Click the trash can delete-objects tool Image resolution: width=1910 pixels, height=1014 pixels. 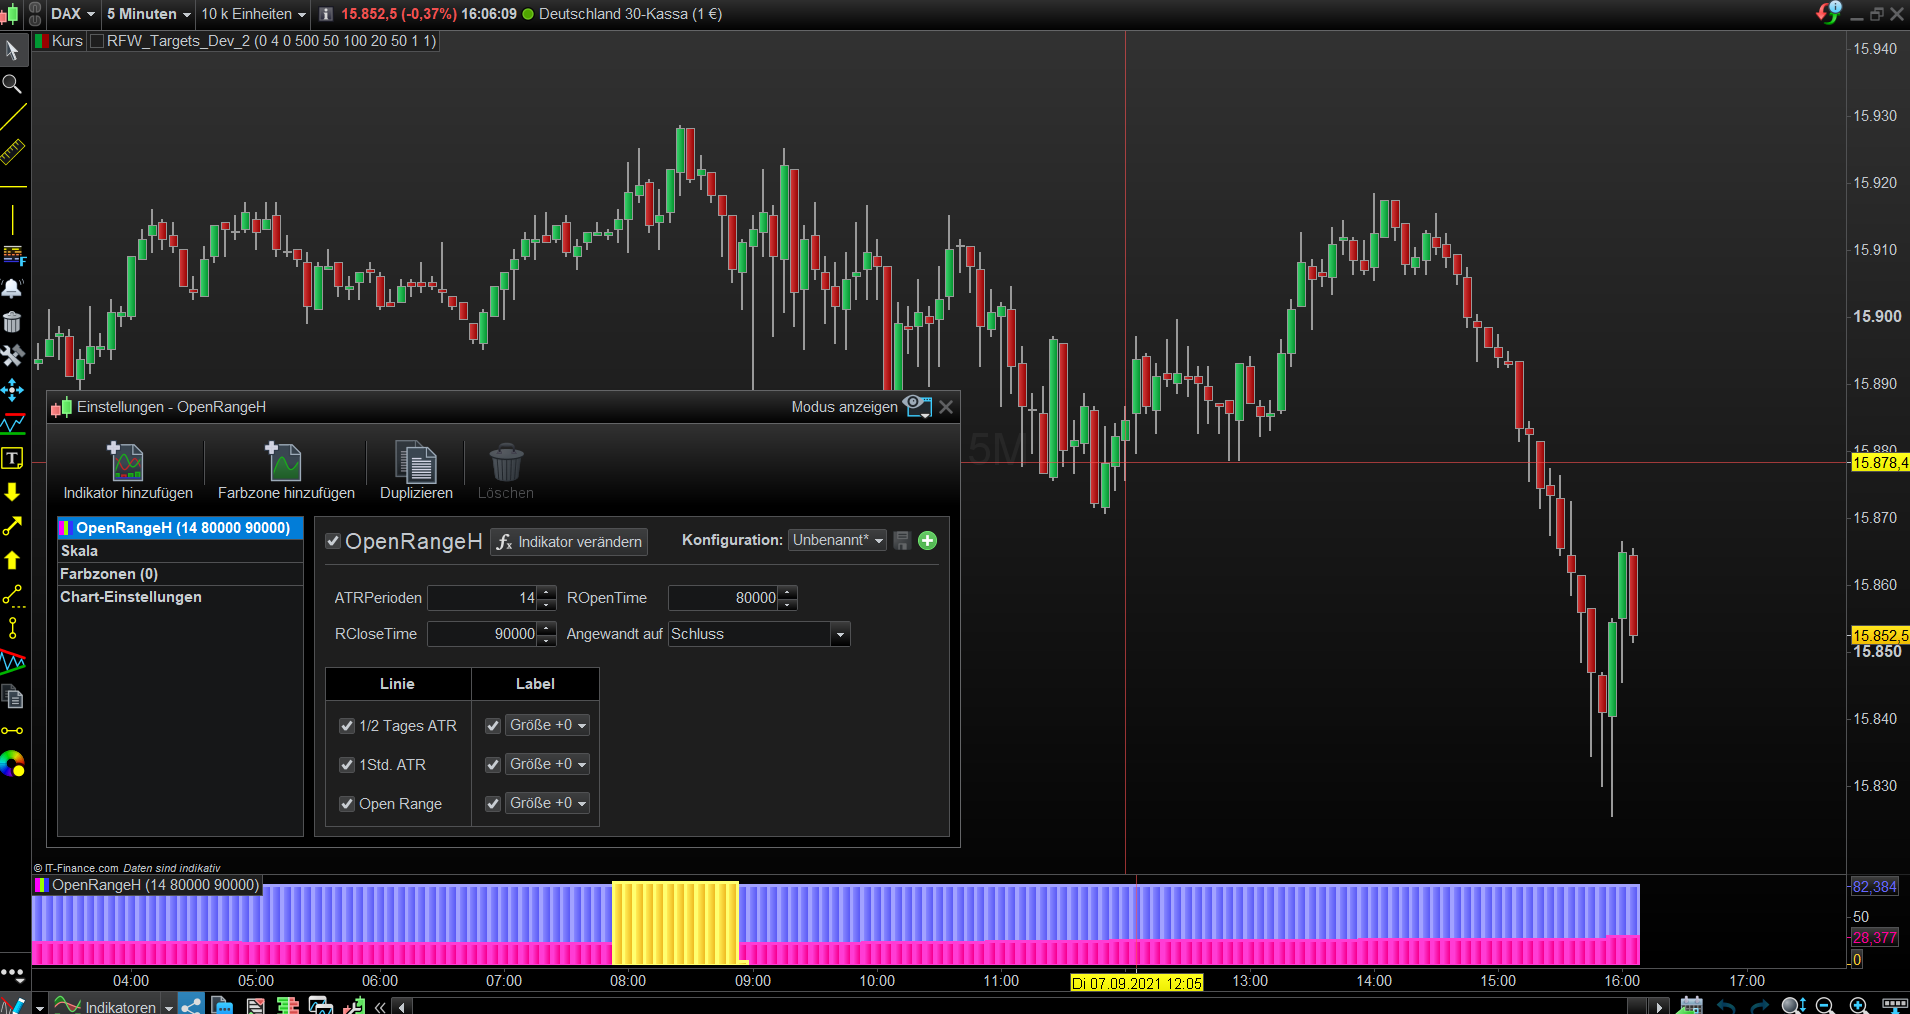point(12,322)
